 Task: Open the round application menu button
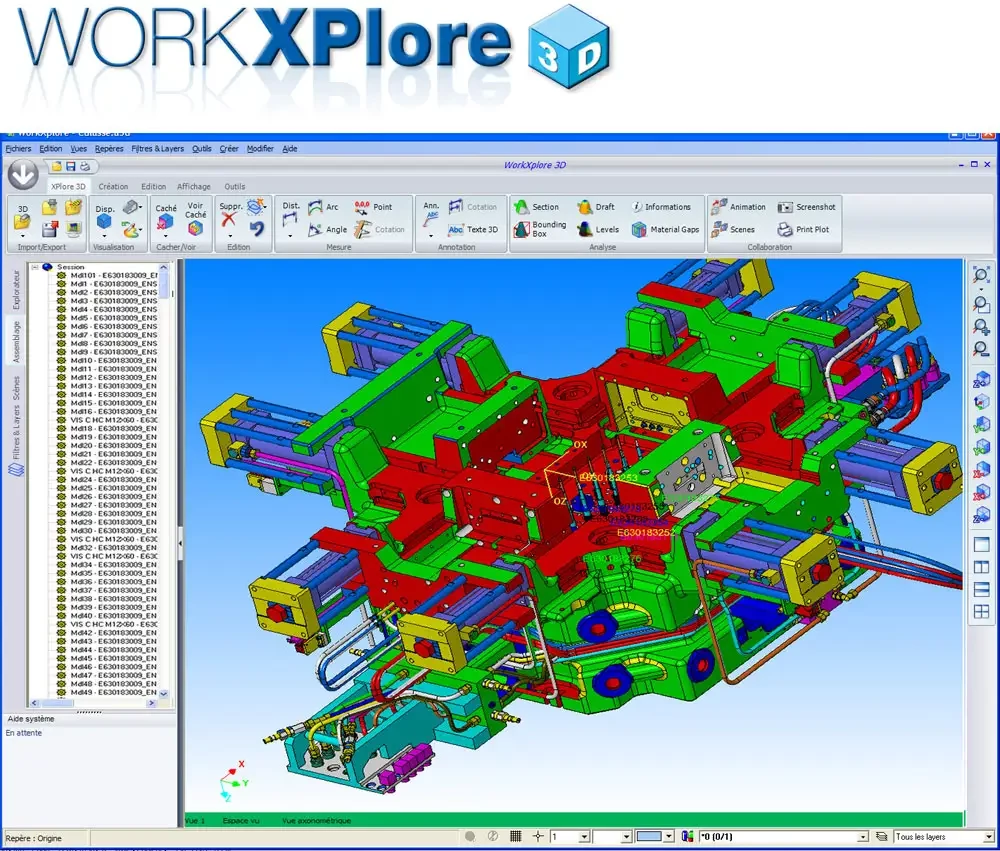click(x=23, y=175)
